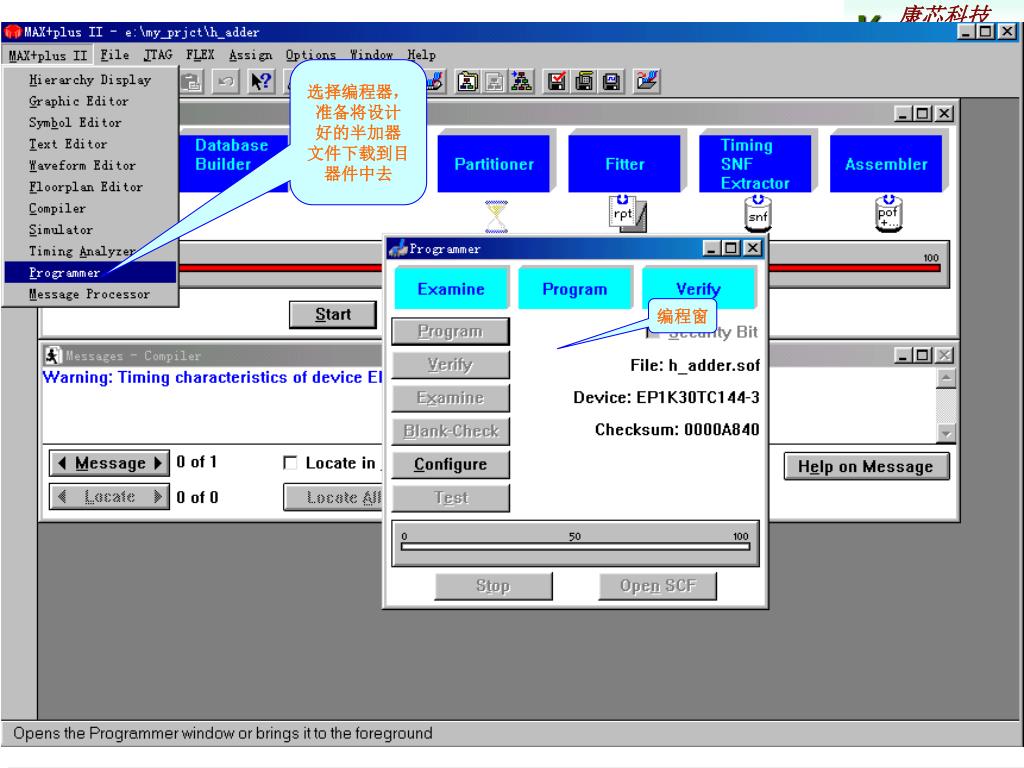Open the File menu
The height and width of the screenshot is (768, 1024).
point(115,55)
